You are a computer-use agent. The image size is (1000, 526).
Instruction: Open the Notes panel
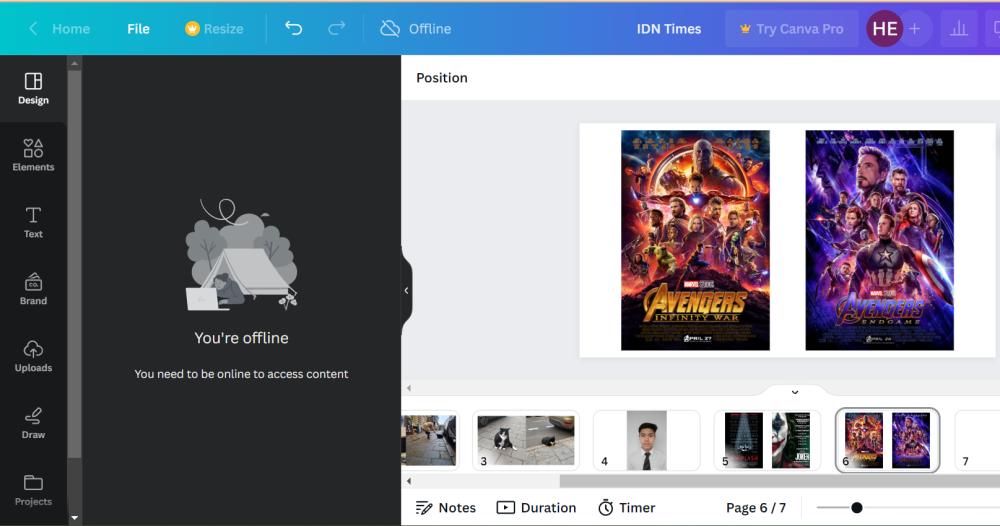click(446, 508)
